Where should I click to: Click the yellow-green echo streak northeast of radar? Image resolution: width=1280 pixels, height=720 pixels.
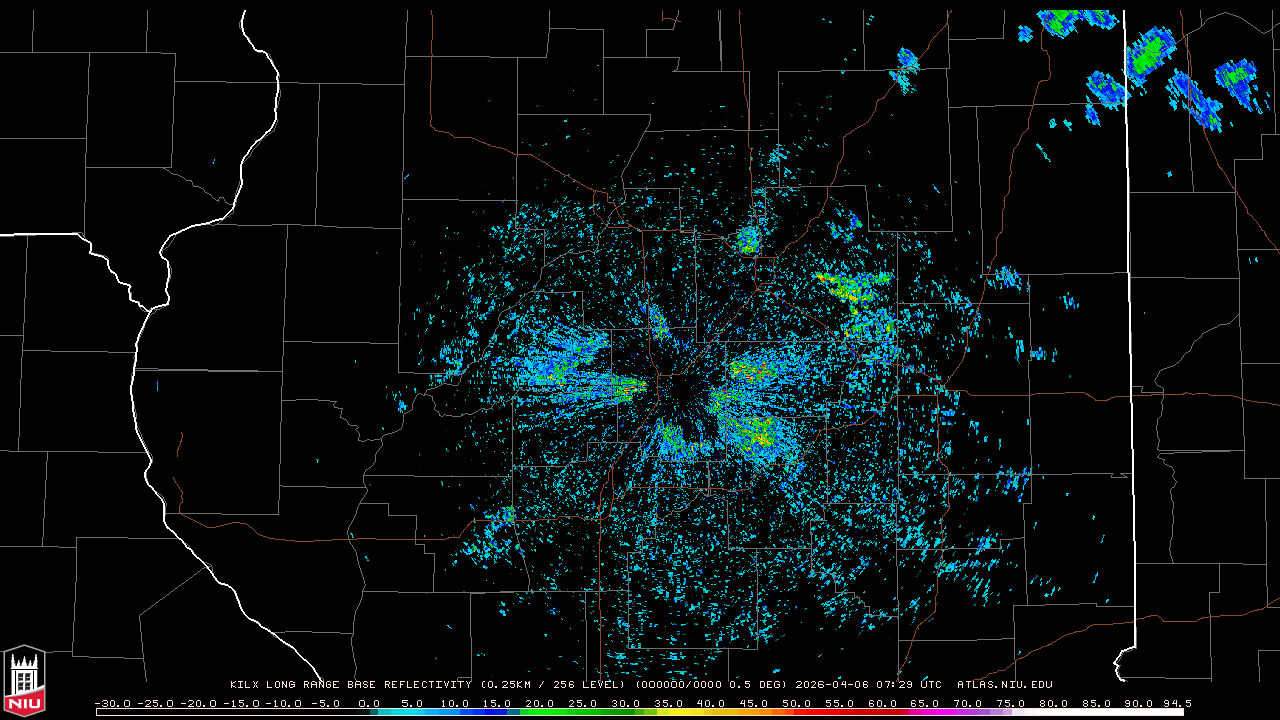[850, 287]
